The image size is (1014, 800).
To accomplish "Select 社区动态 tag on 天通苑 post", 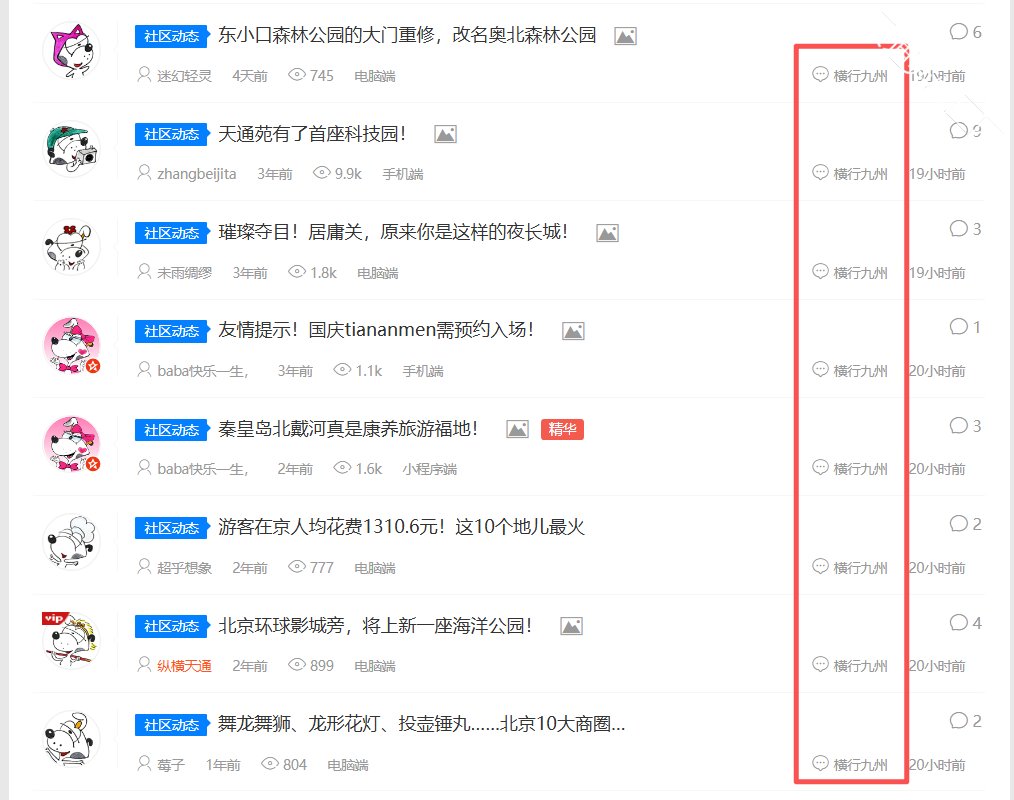I will click(x=171, y=135).
